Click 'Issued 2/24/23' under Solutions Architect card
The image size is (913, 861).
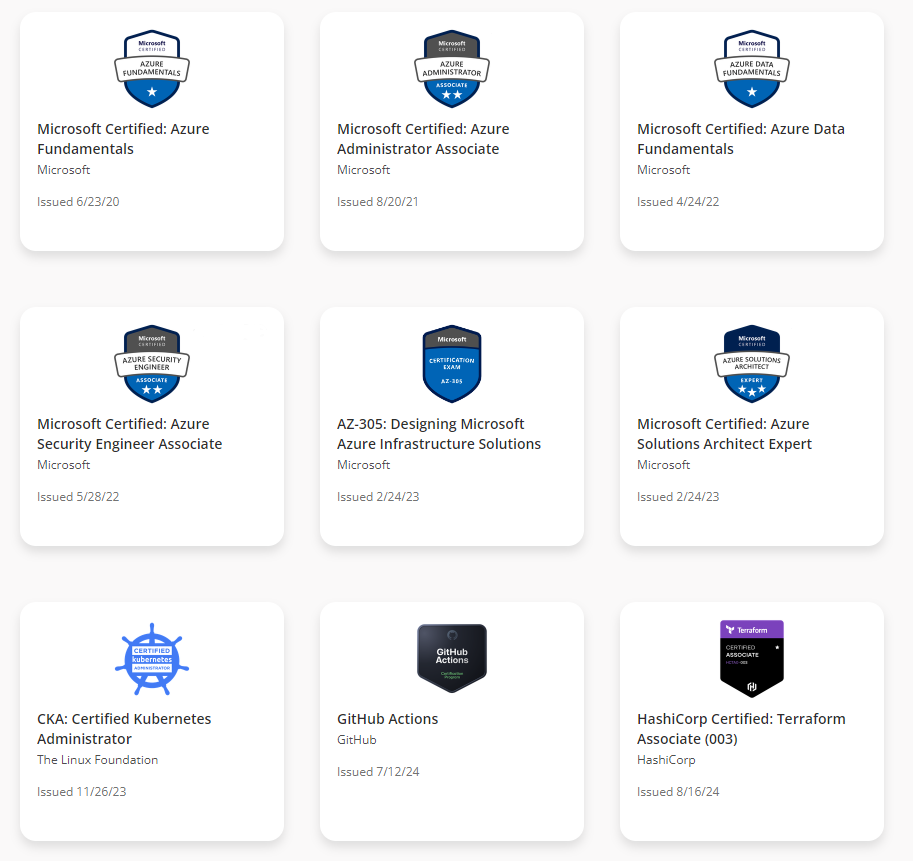click(x=678, y=497)
